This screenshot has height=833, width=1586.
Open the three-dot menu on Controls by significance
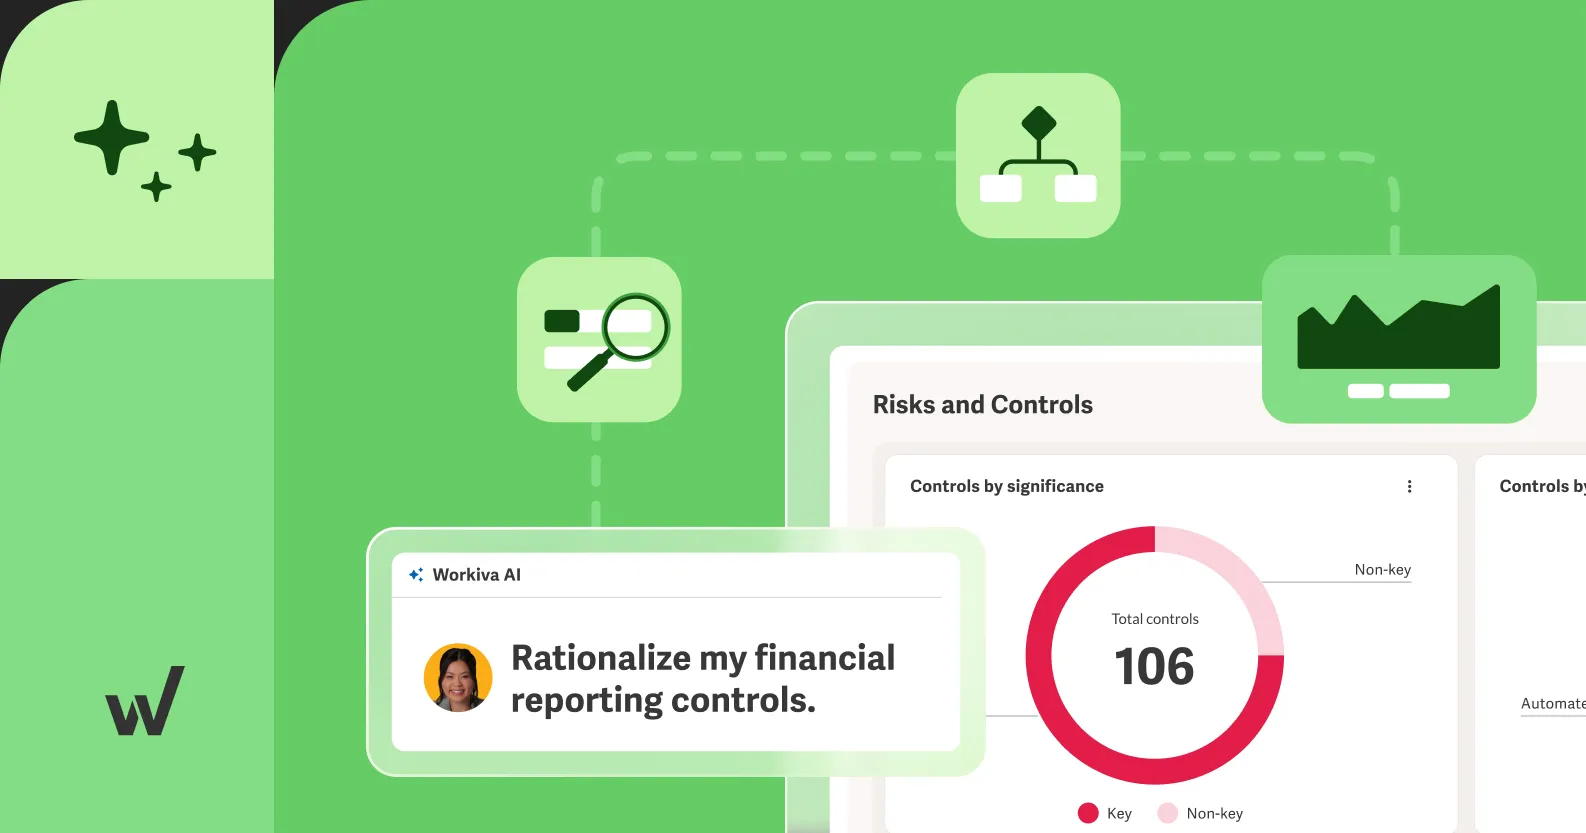tap(1410, 487)
